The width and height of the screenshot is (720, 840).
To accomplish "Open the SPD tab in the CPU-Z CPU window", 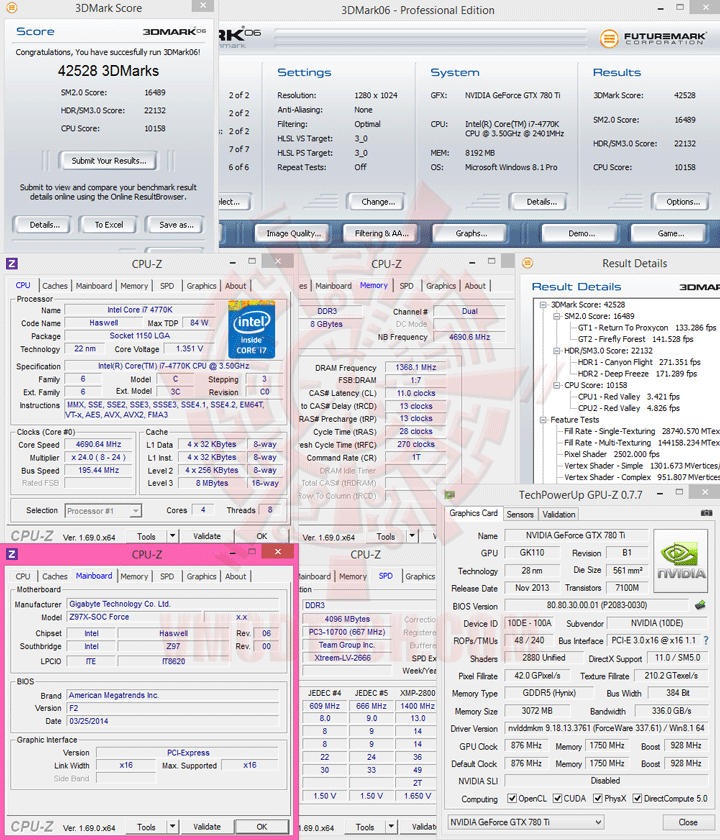I will (167, 286).
